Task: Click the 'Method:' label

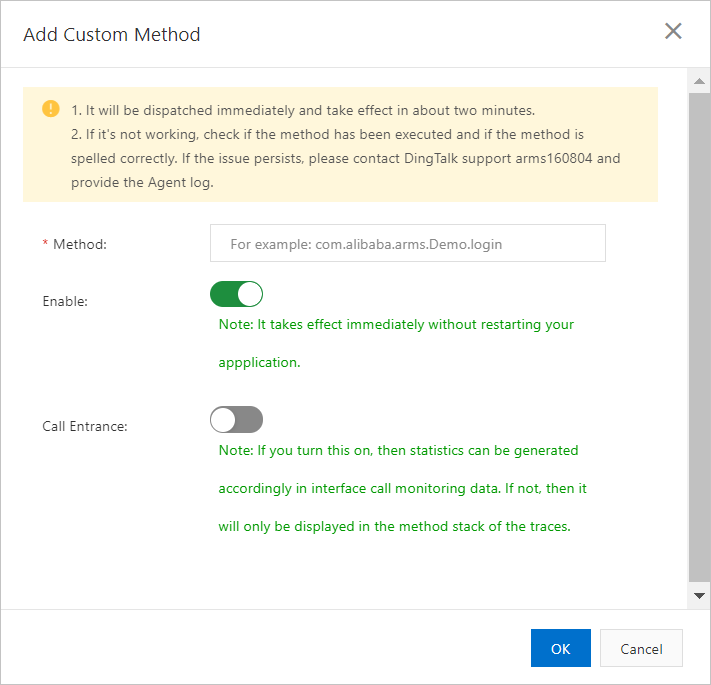Action: 80,244
